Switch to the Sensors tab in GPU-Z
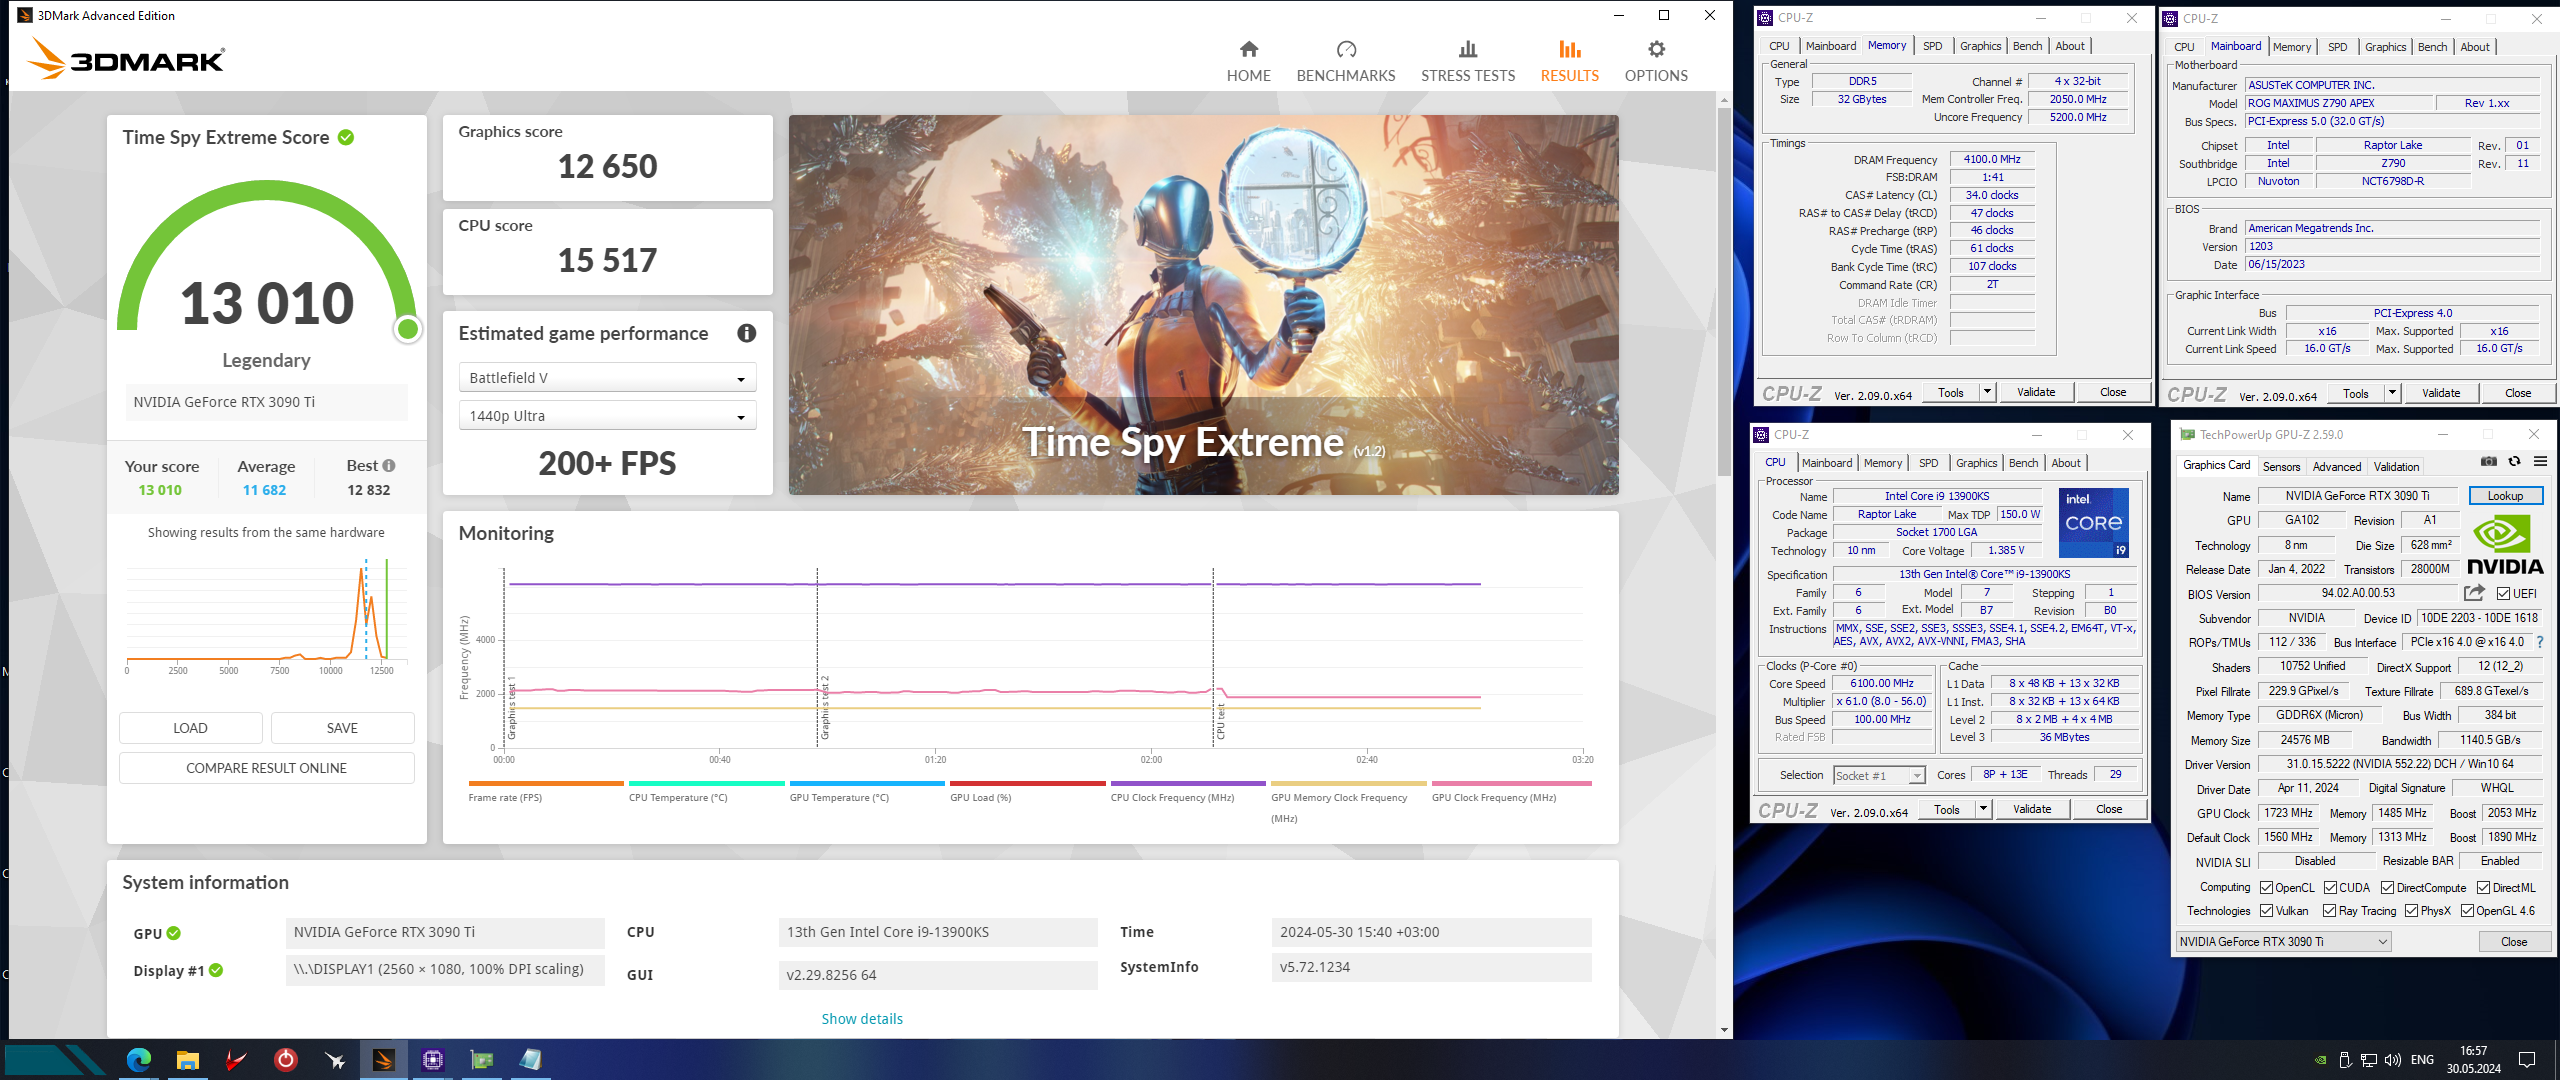The width and height of the screenshot is (2560, 1080). [x=2281, y=467]
